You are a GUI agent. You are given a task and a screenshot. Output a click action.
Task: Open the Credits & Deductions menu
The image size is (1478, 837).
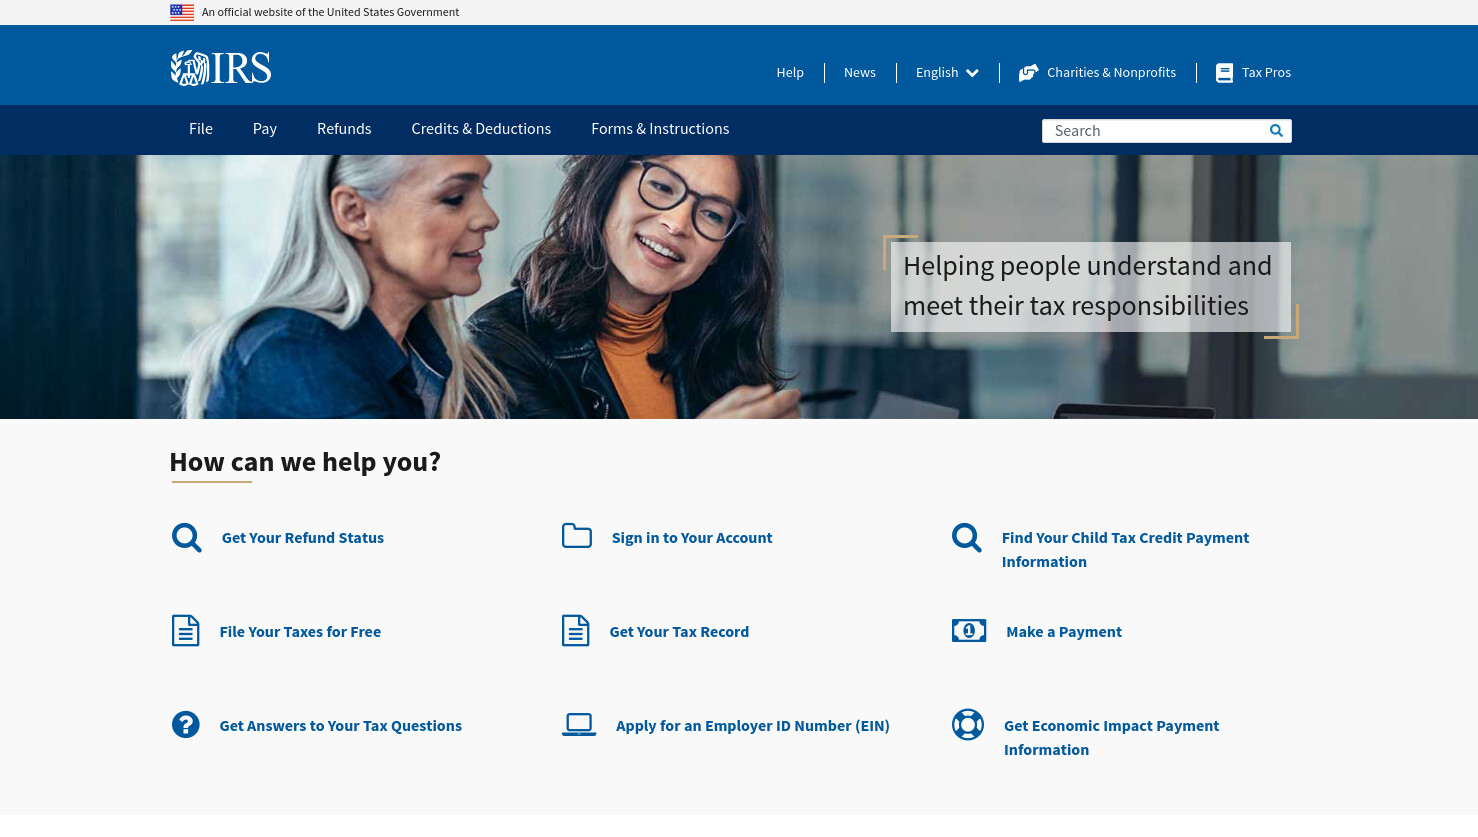coord(481,129)
